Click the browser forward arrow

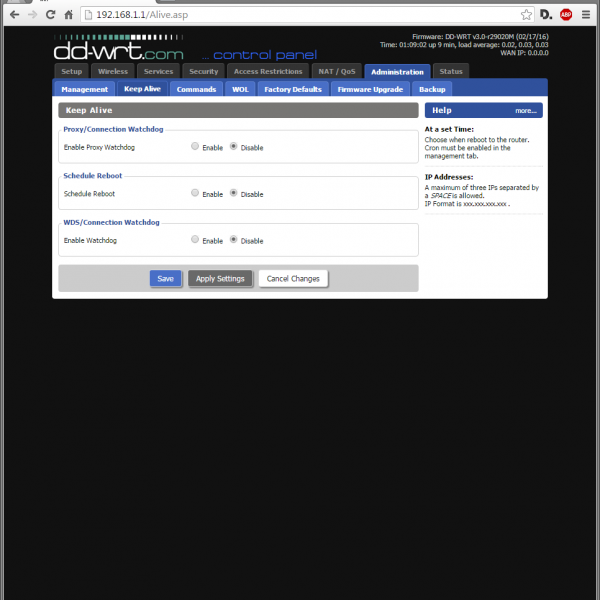point(32,15)
